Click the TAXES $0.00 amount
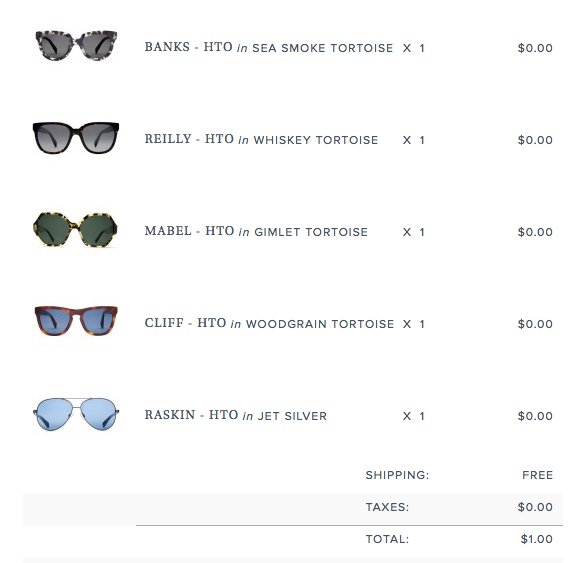 tap(535, 507)
